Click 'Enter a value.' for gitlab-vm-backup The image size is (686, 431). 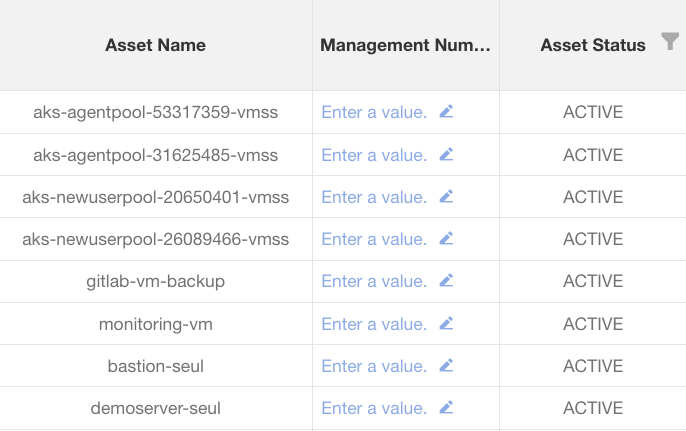pyautogui.click(x=374, y=281)
